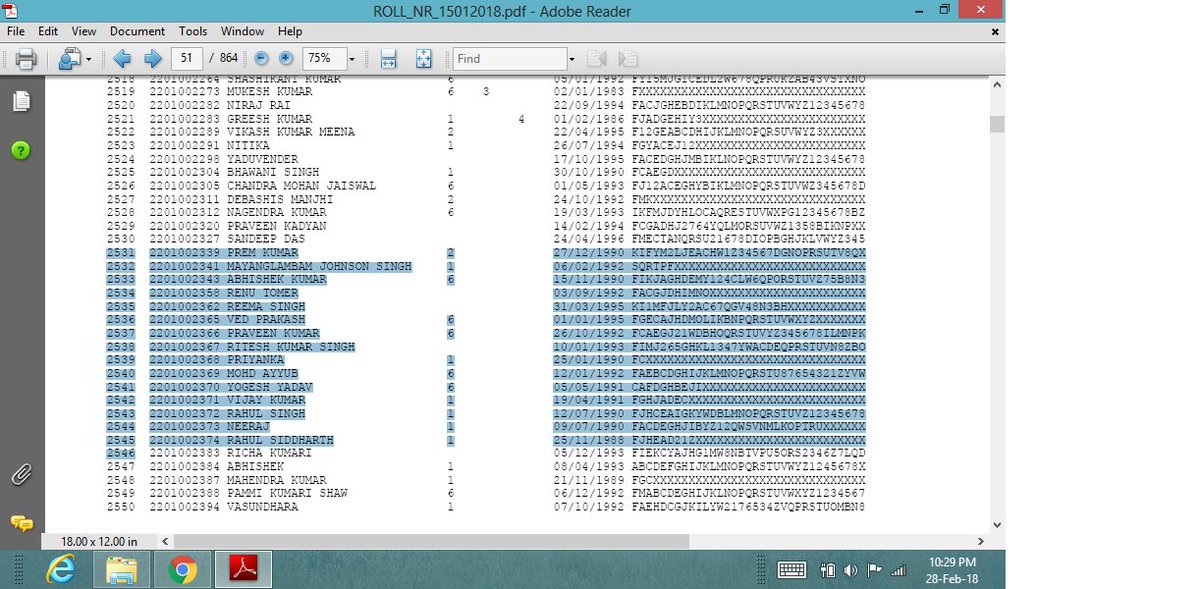Click the green help question-mark icon
This screenshot has width=1200, height=589.
[21, 150]
